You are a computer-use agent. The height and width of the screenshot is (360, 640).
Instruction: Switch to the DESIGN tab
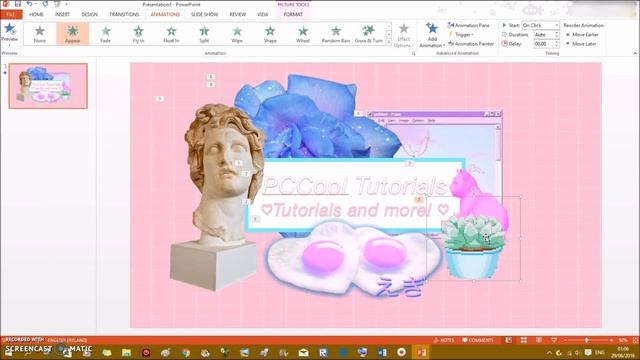[89, 14]
